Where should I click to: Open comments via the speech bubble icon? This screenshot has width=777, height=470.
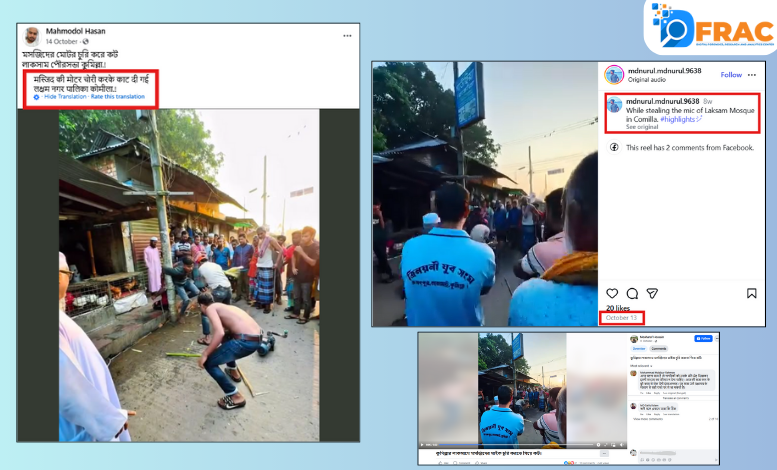click(x=630, y=293)
